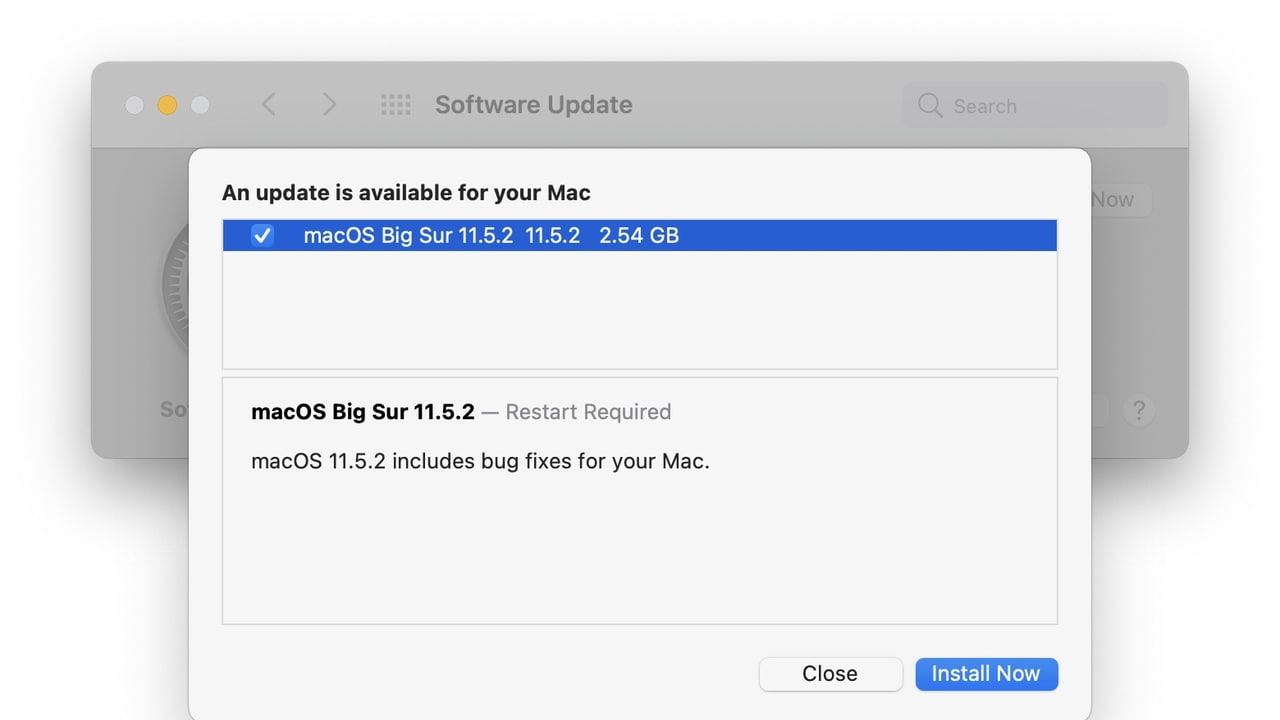Select the highlighted update list row
The image size is (1280, 720).
tap(640, 235)
